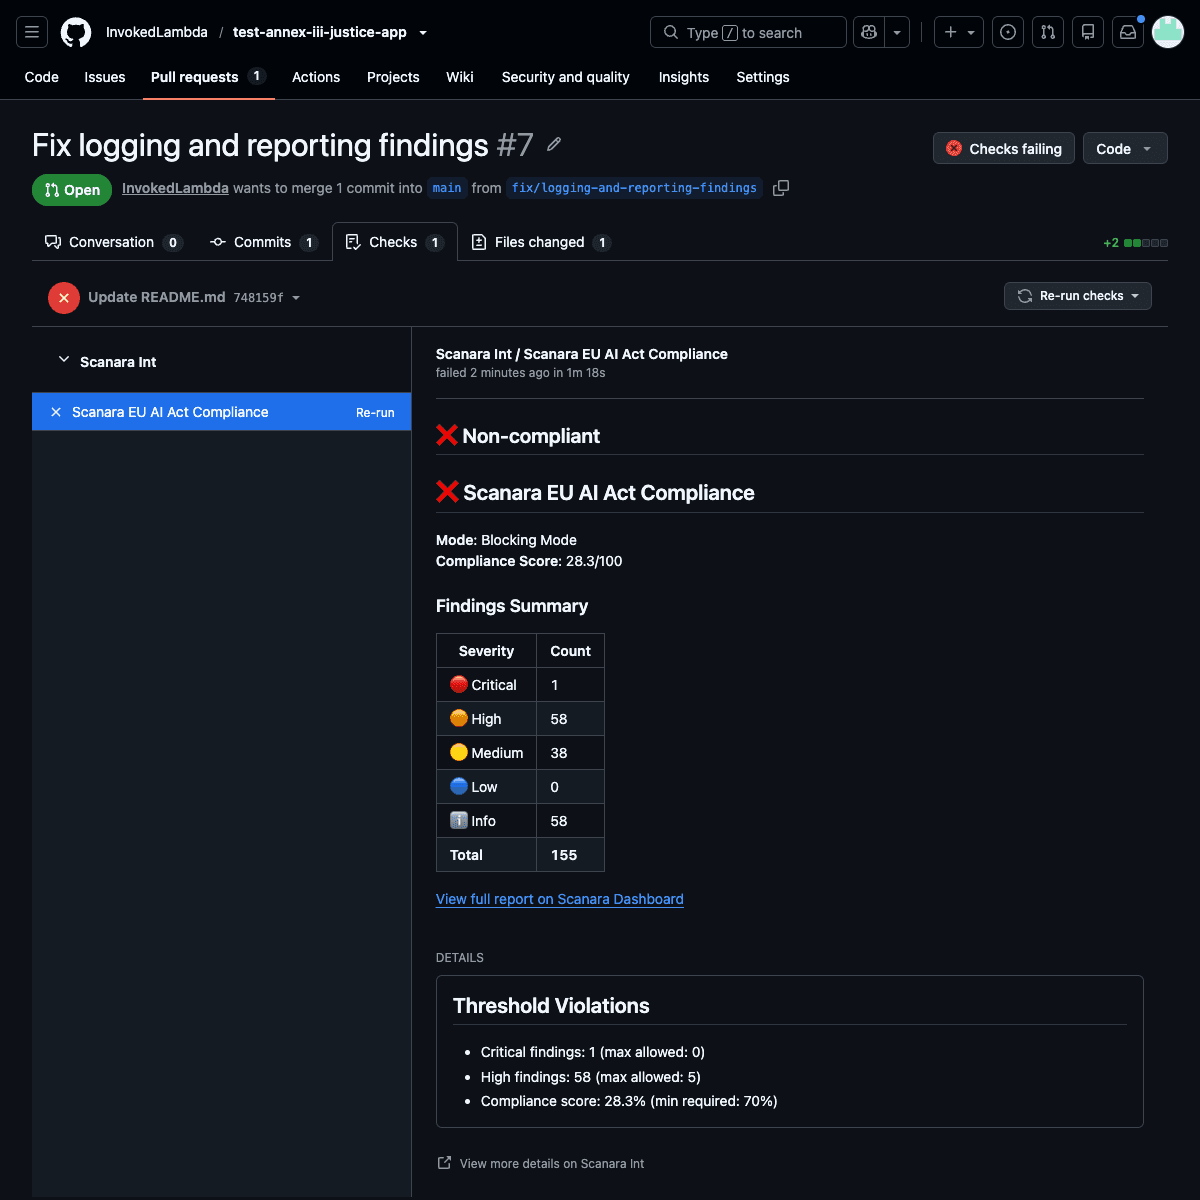Screen dimensions: 1200x1200
Task: Open the Copilot chat icon
Action: (x=869, y=32)
